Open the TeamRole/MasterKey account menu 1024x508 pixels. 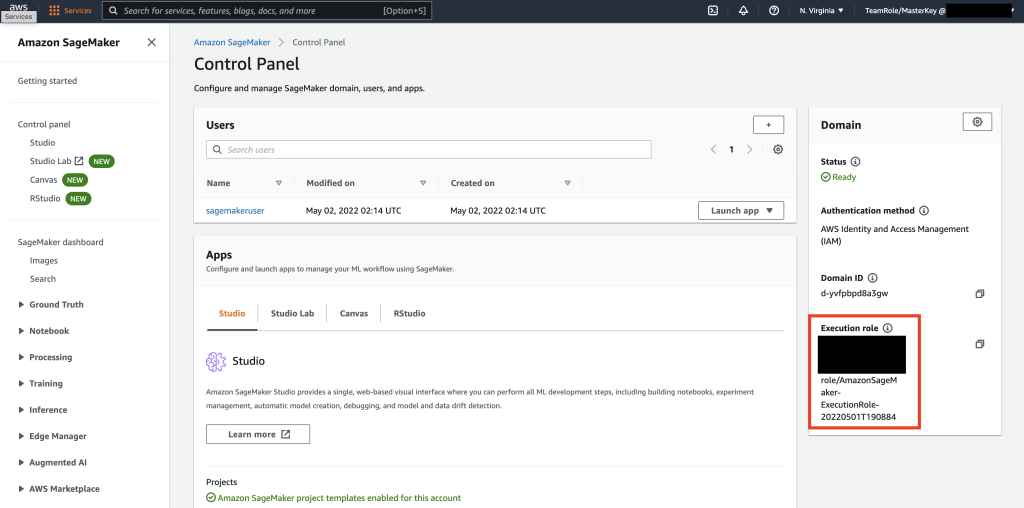938,10
